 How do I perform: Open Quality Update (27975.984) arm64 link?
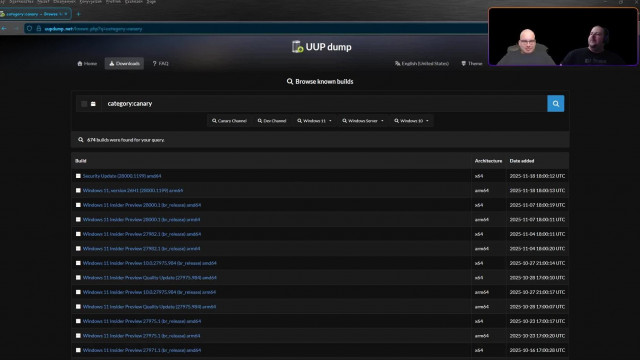(149, 307)
